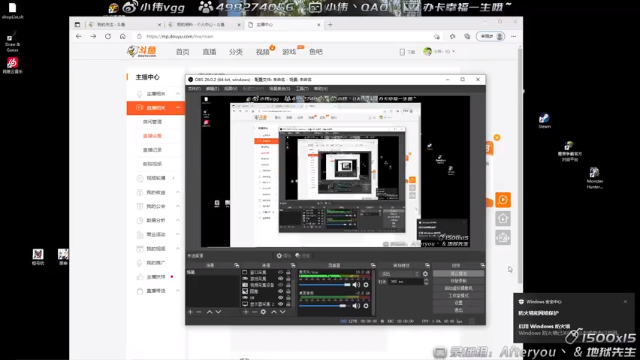Add a new source with the plus icon in sources panel

[246, 312]
